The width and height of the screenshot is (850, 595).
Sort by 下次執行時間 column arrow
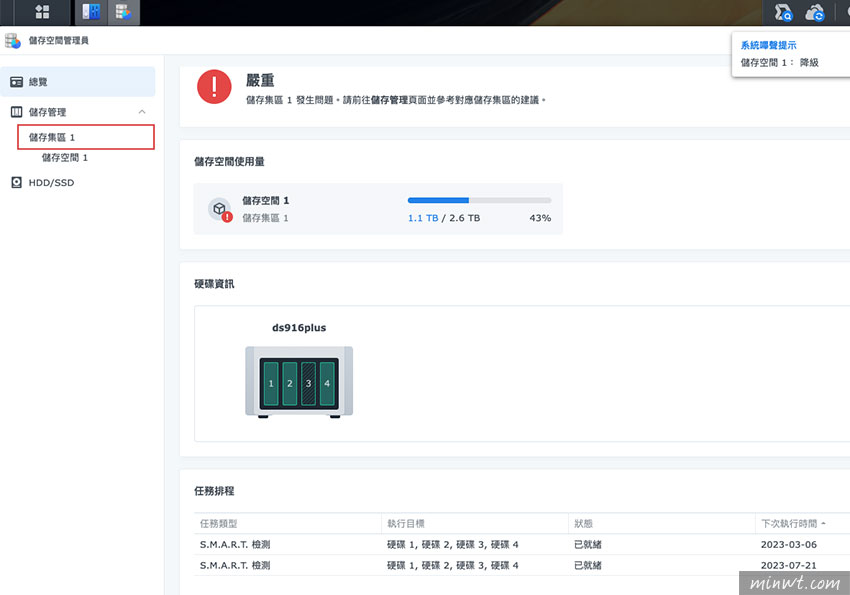823,523
